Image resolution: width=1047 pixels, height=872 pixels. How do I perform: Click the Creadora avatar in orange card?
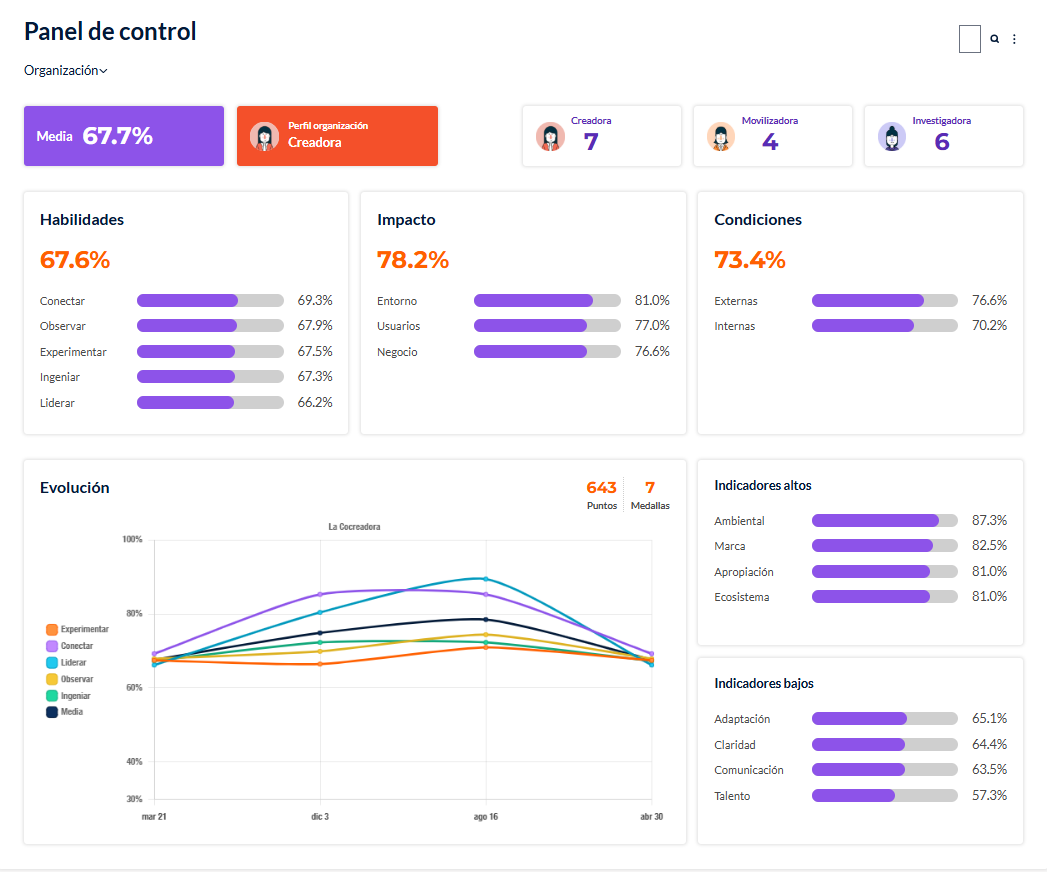(x=264, y=136)
